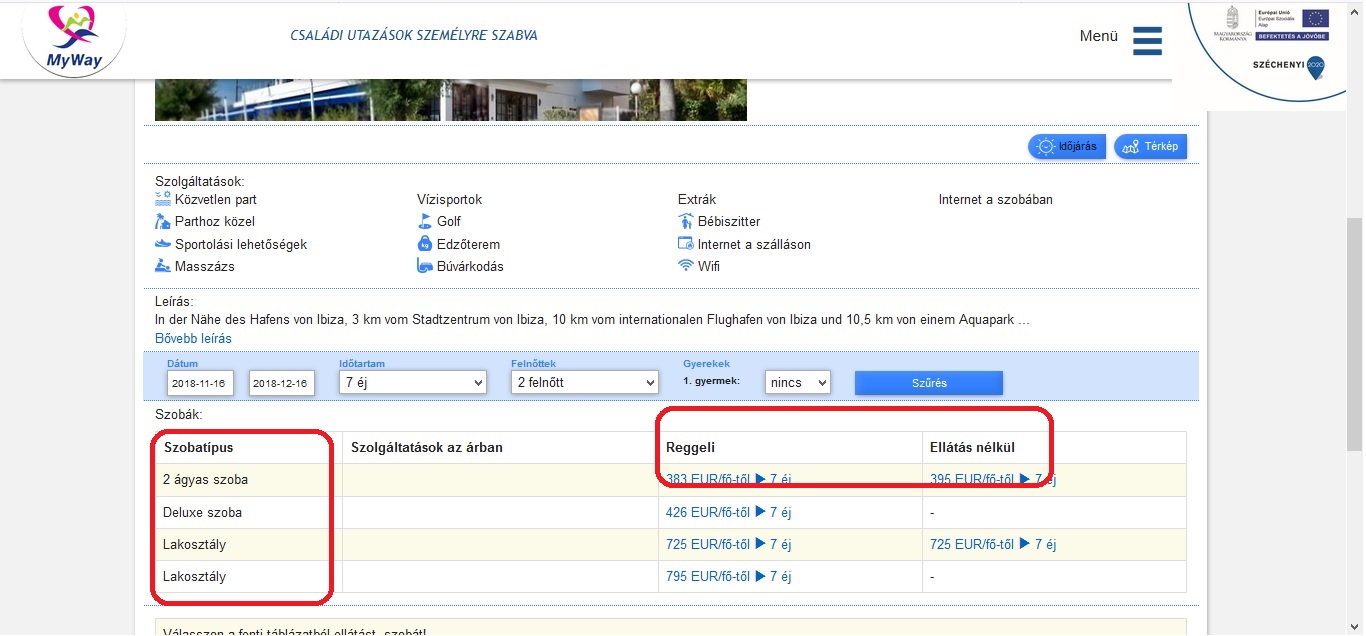Open the Felnőttek 2 felnőtt dropdown

584,383
